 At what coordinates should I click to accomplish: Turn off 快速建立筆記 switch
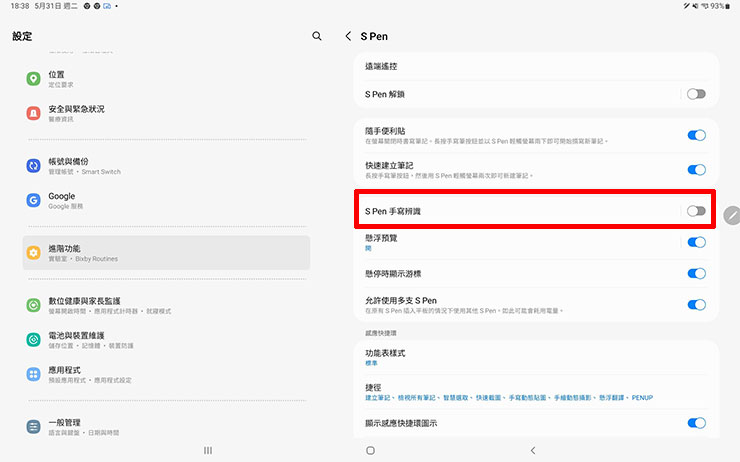[x=696, y=169]
